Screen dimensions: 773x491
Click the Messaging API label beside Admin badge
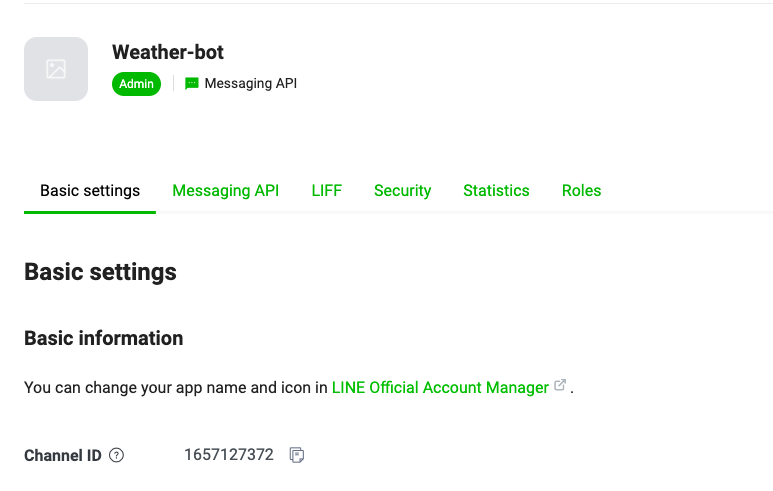point(250,84)
